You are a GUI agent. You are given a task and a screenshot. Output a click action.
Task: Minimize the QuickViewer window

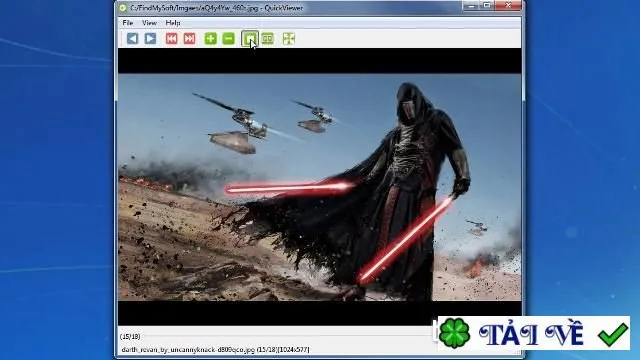click(x=471, y=6)
